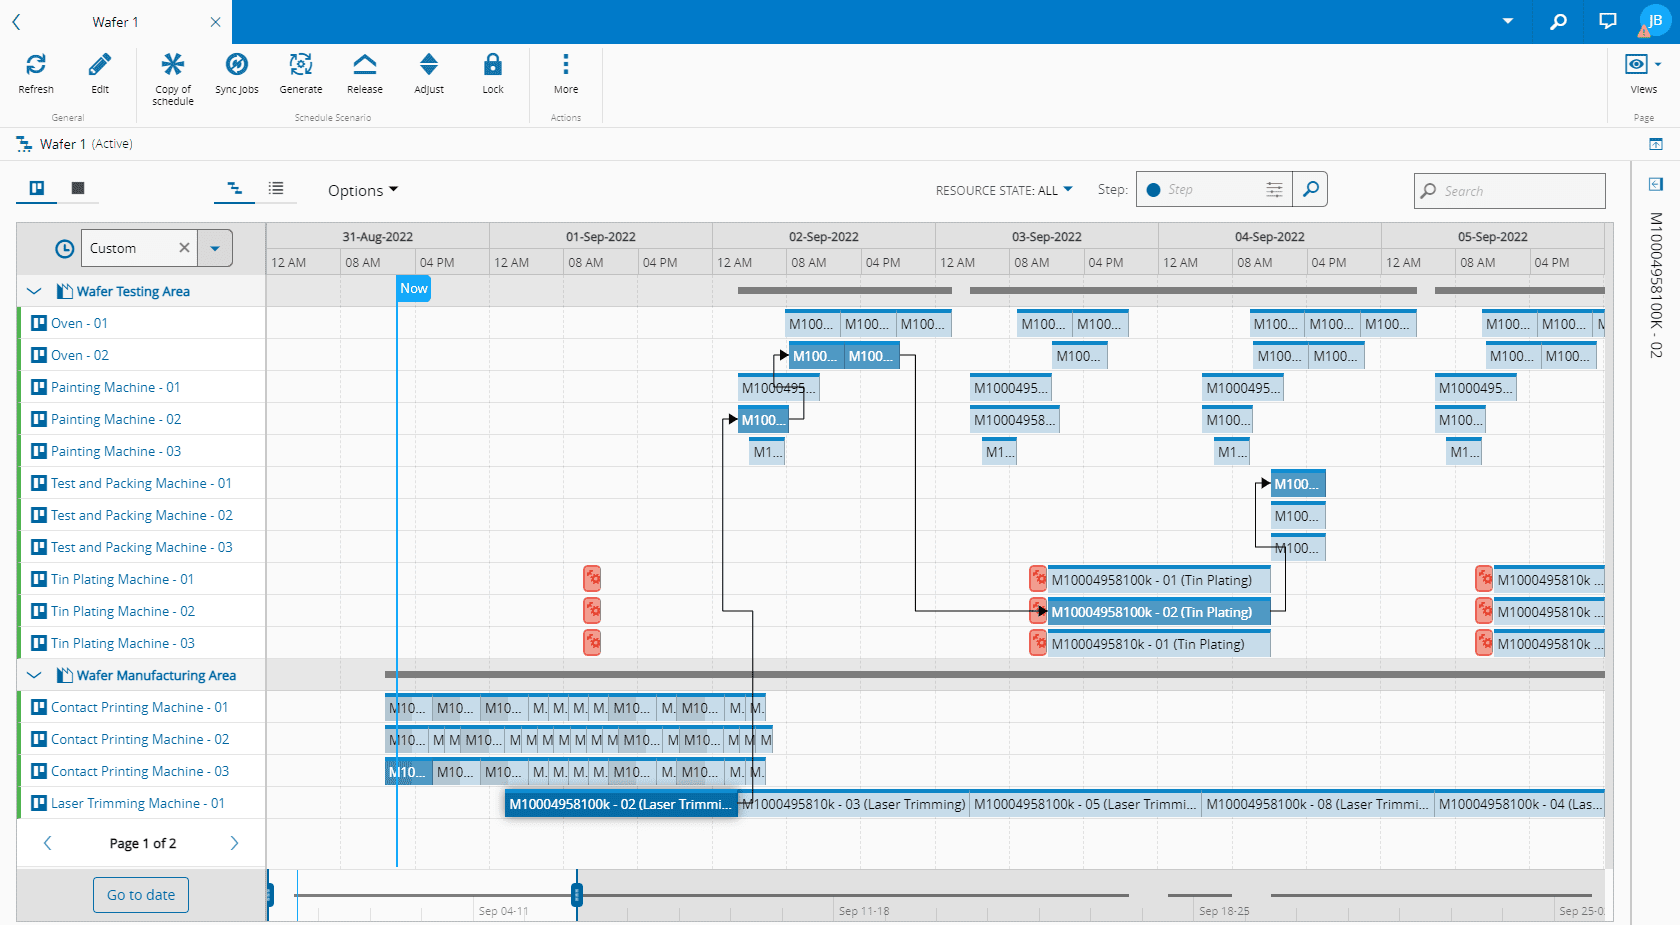1680x925 pixels.
Task: Switch to the list view toggle
Action: pos(276,188)
